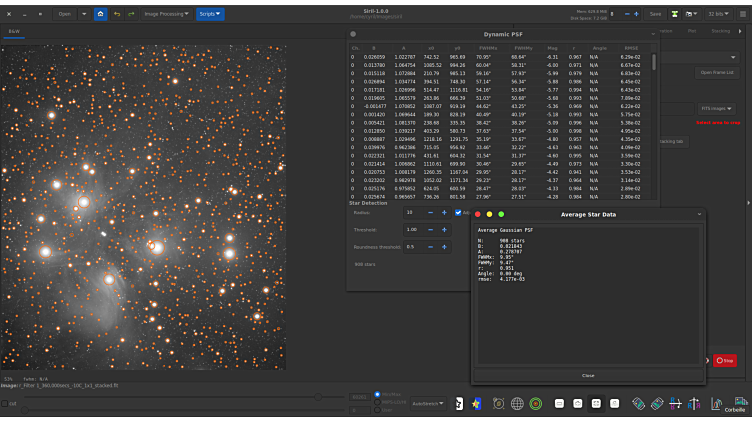Click the zoom to fit icon

(598, 404)
